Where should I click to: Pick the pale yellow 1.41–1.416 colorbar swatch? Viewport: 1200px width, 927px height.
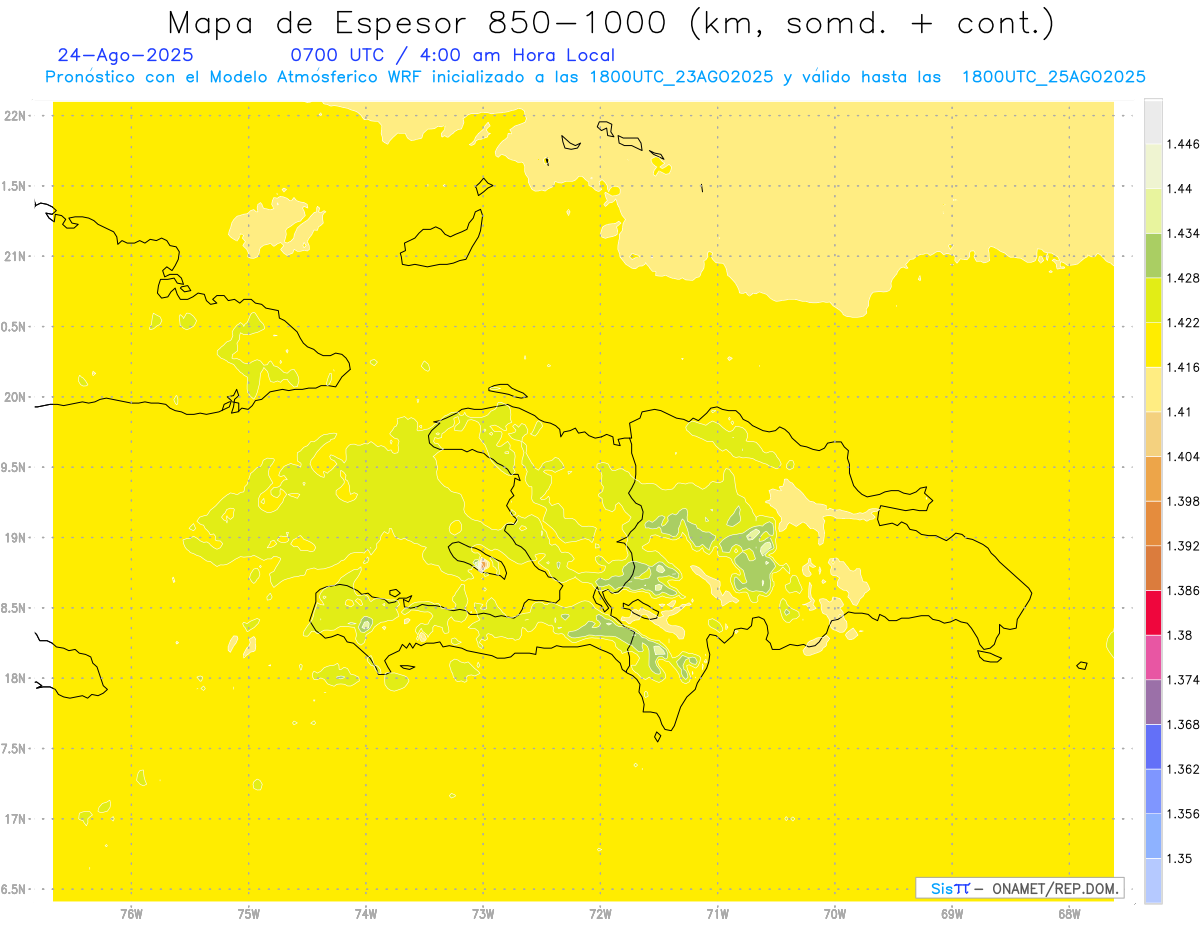[1153, 389]
